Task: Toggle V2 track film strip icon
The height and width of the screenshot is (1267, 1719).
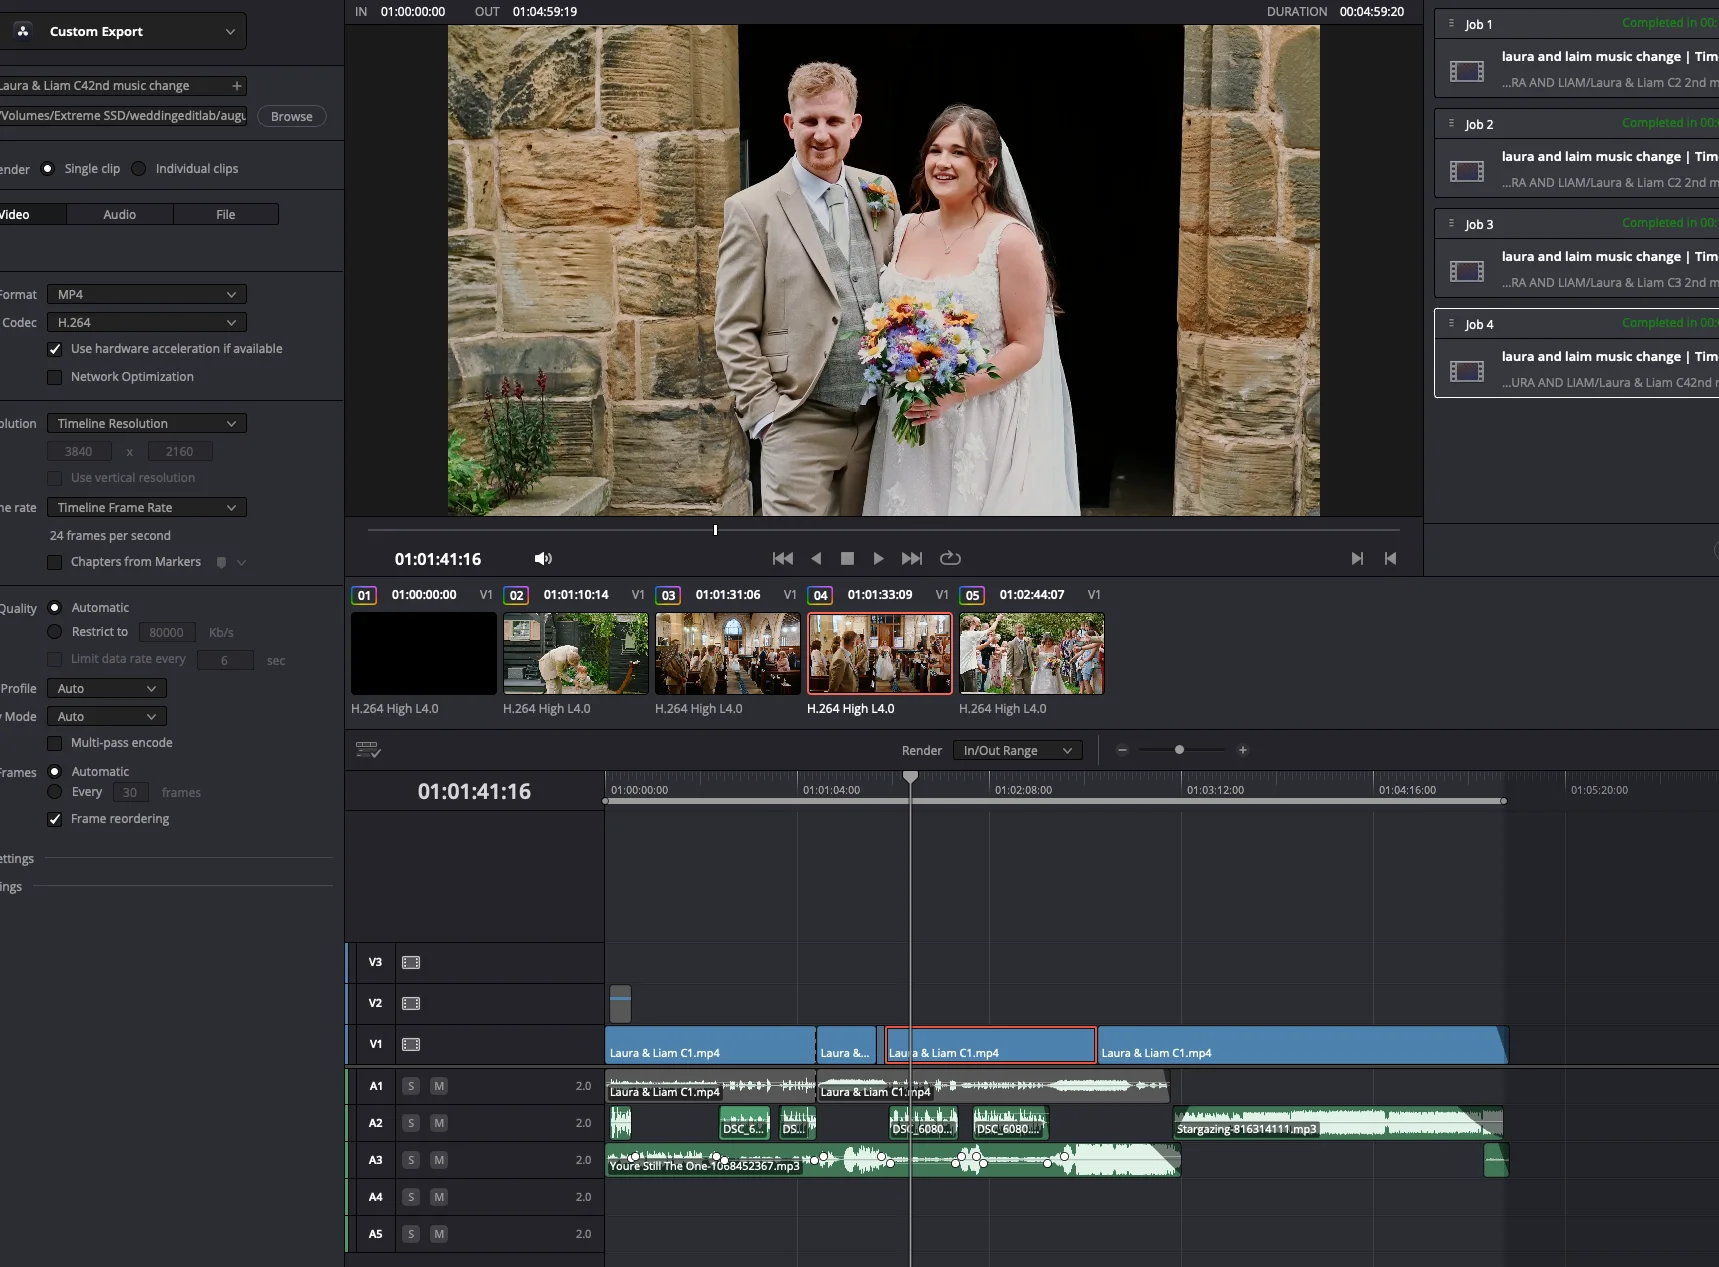Action: (411, 1003)
